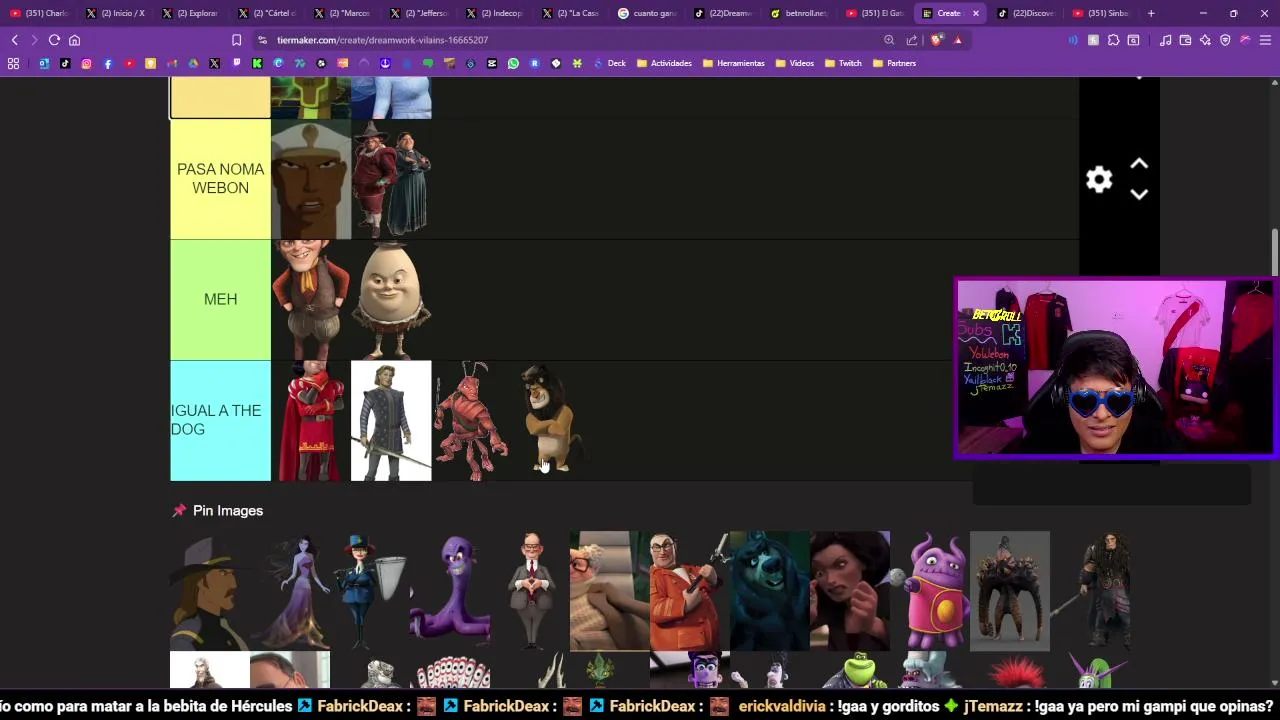Open media control music note icon

coord(1165,40)
